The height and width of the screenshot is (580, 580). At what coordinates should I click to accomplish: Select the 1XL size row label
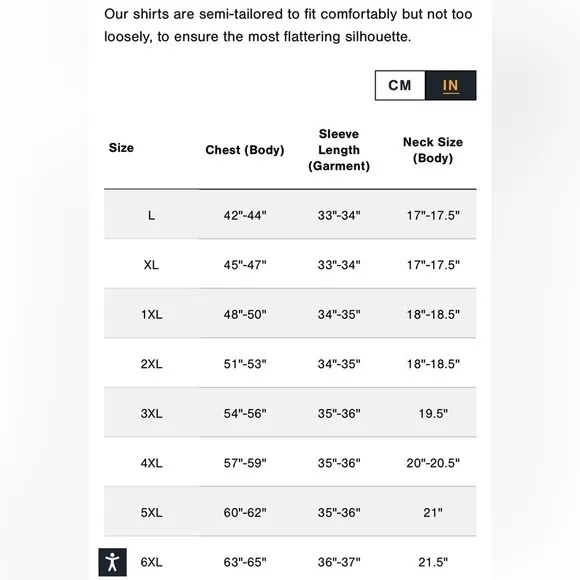(x=151, y=314)
